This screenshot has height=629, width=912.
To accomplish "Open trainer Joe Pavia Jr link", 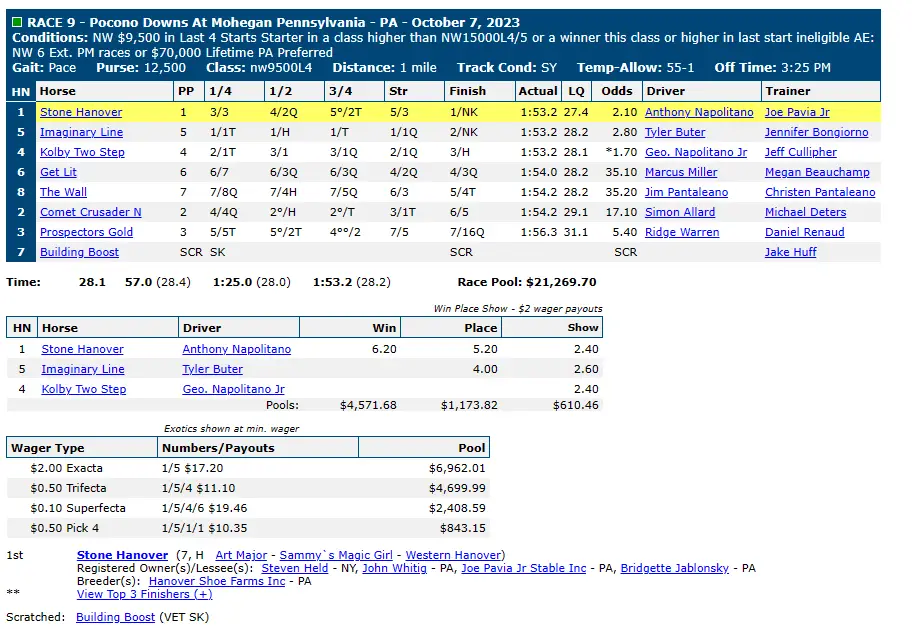I will click(797, 112).
